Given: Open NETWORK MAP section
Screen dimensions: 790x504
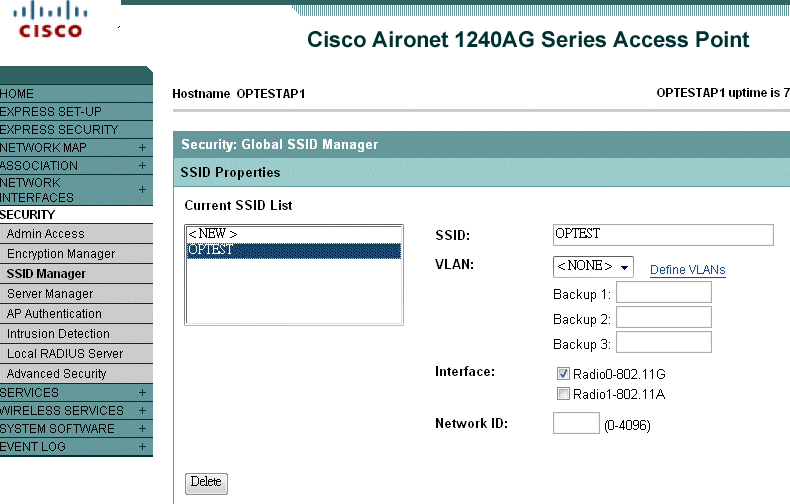Looking at the screenshot, I should tap(43, 148).
